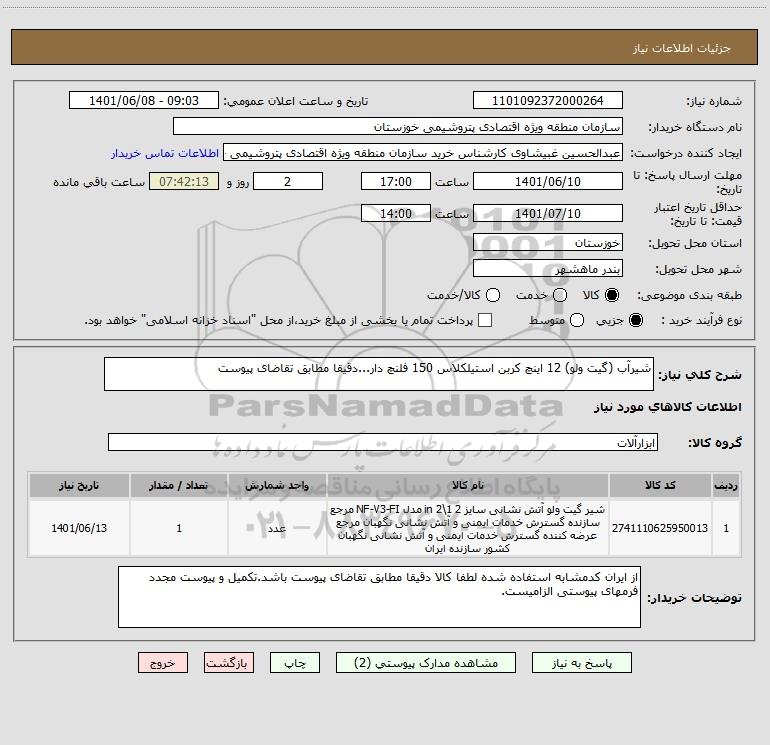Click the buyer organization name field
Screen dimensions: 770x745
[398, 126]
